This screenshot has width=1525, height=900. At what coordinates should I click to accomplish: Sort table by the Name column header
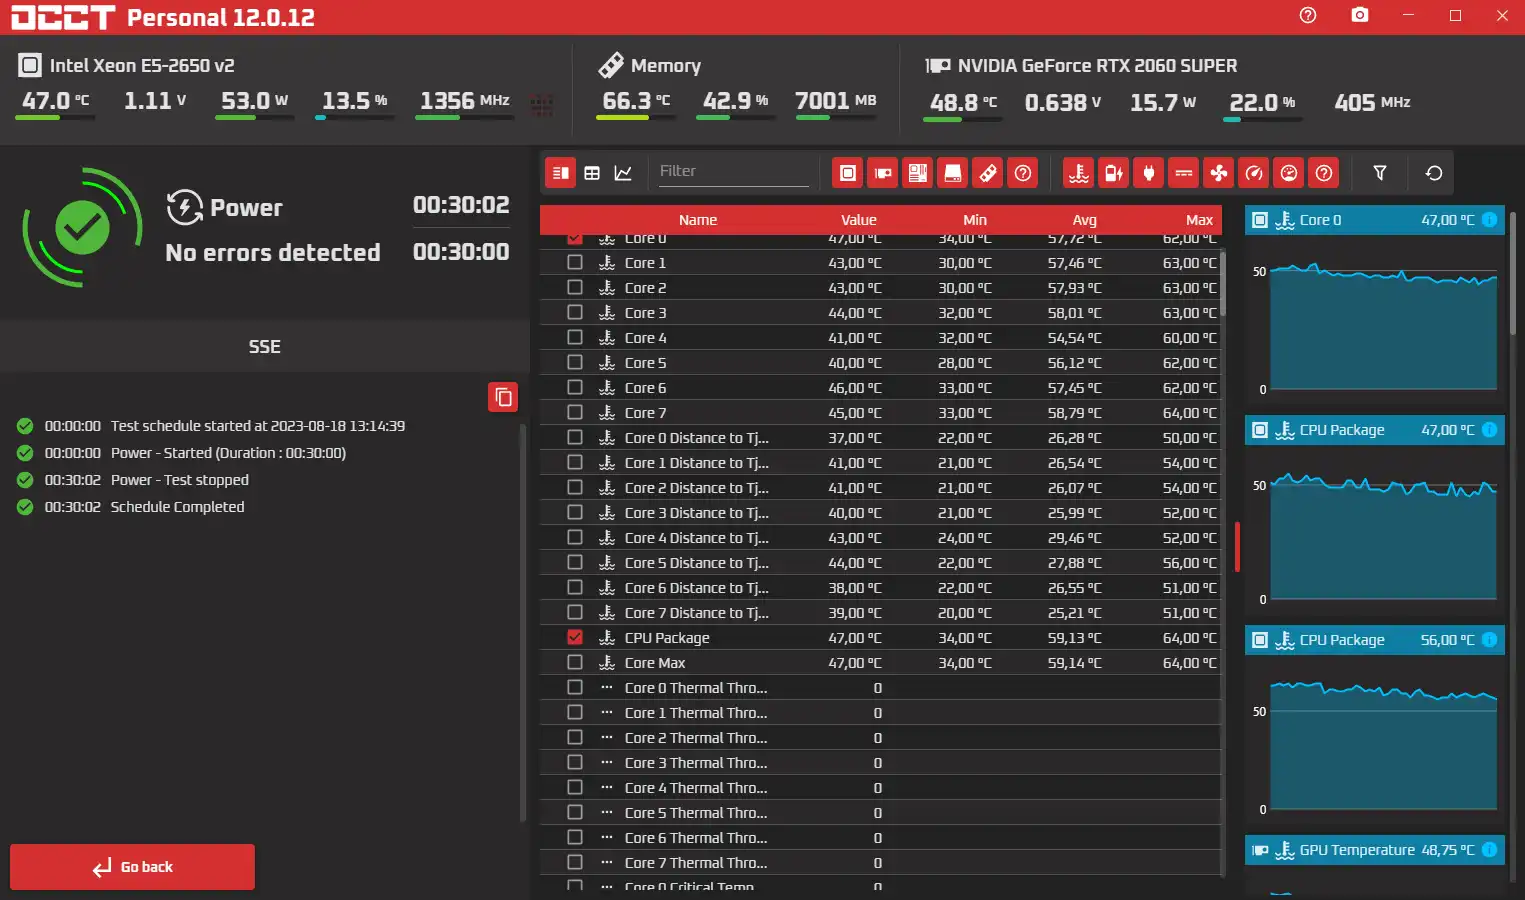[698, 220]
